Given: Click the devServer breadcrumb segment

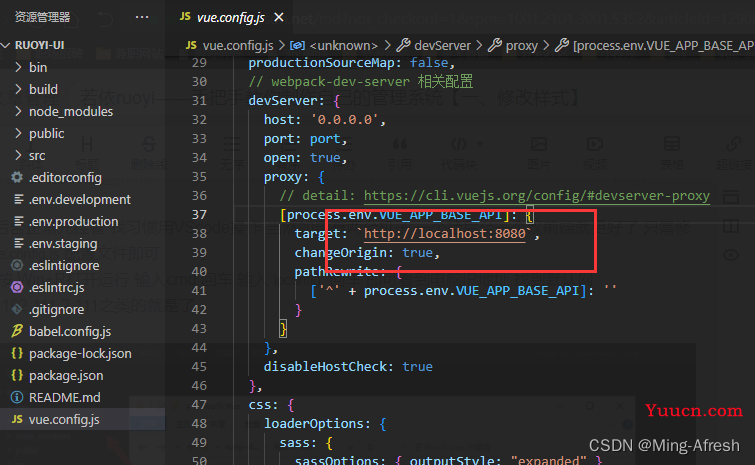Looking at the screenshot, I should (443, 46).
